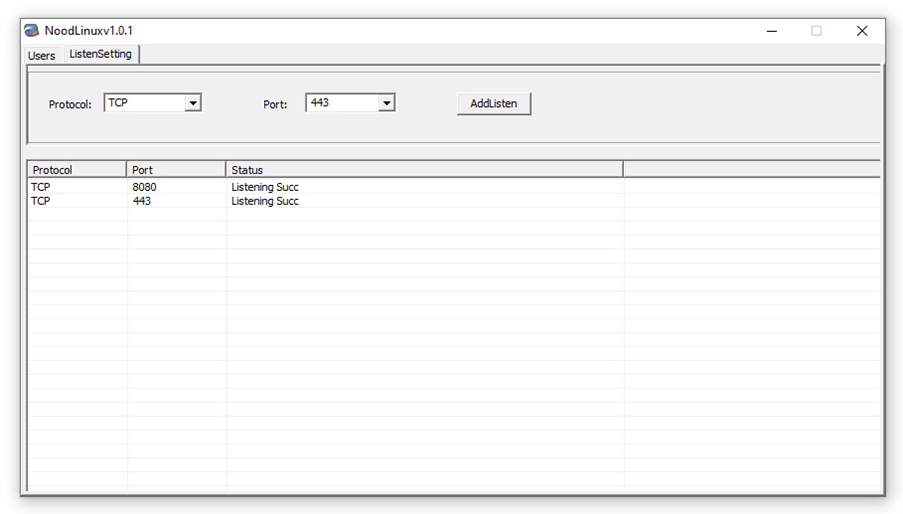Click Listening Succ status for port 8080
Viewport: 903px width, 514px height.
pos(265,187)
